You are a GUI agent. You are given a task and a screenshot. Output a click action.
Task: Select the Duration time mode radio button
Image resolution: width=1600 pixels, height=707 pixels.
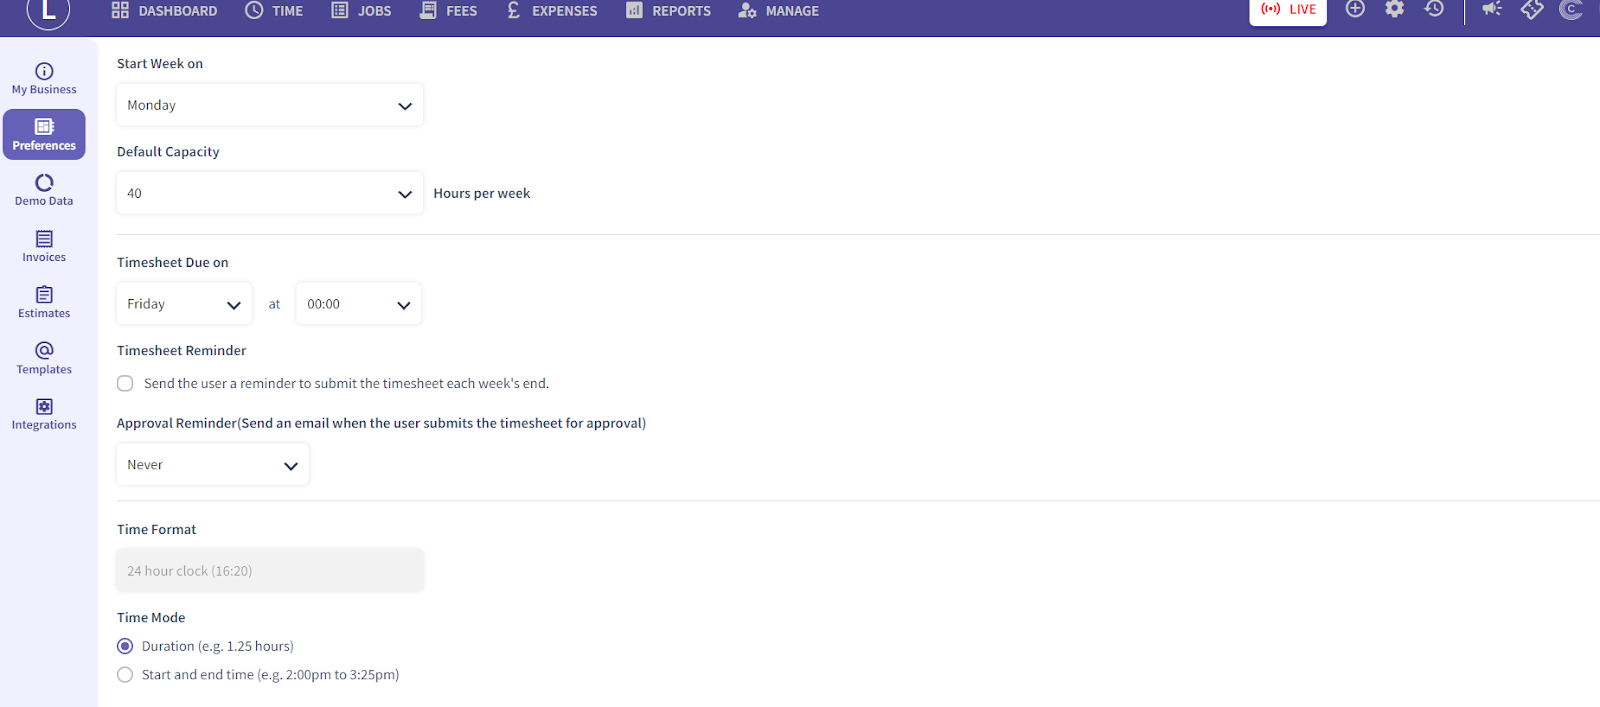pyautogui.click(x=125, y=646)
